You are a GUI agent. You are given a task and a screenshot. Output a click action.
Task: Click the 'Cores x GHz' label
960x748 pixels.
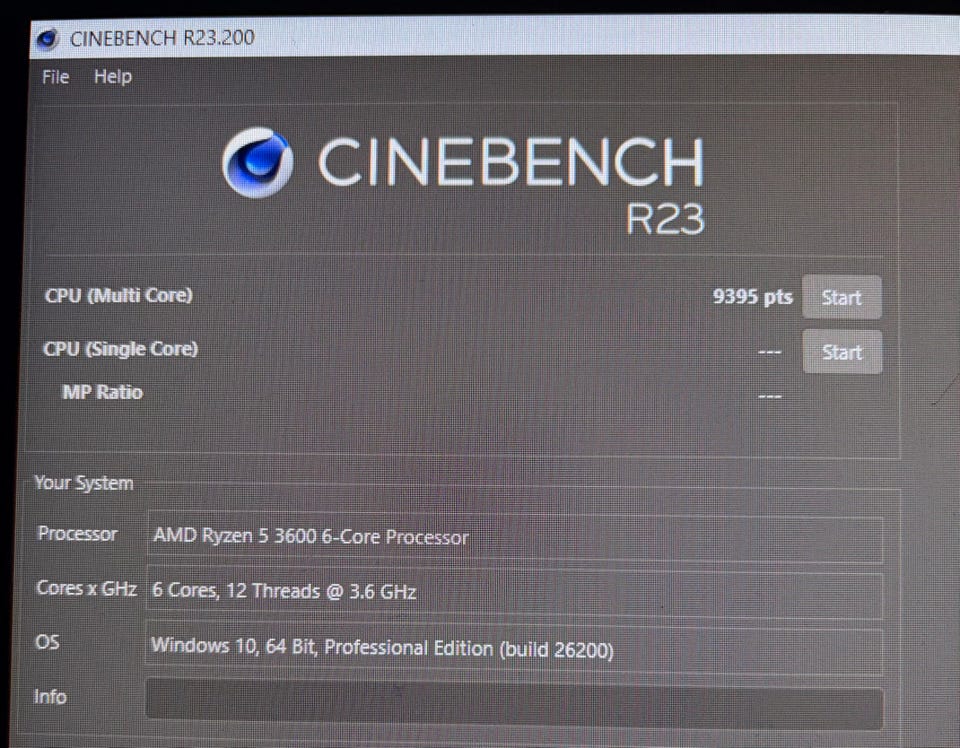(86, 588)
